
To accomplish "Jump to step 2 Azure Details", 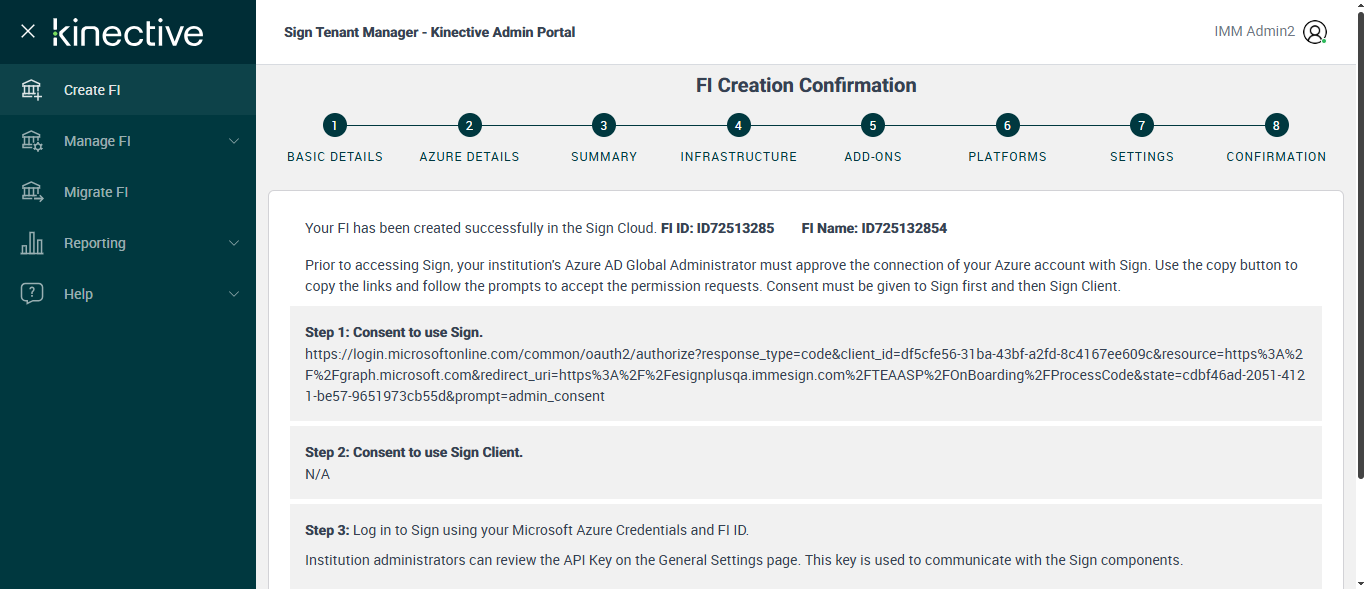I will pos(469,125).
